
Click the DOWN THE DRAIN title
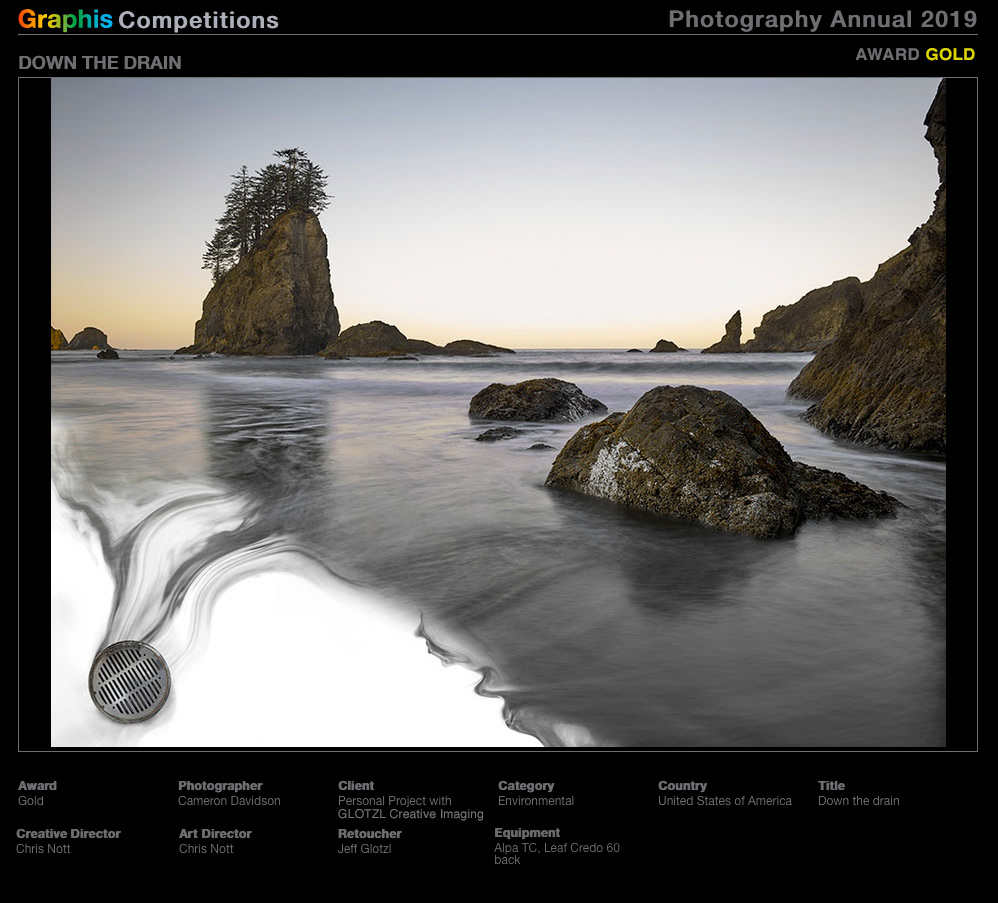click(x=100, y=62)
